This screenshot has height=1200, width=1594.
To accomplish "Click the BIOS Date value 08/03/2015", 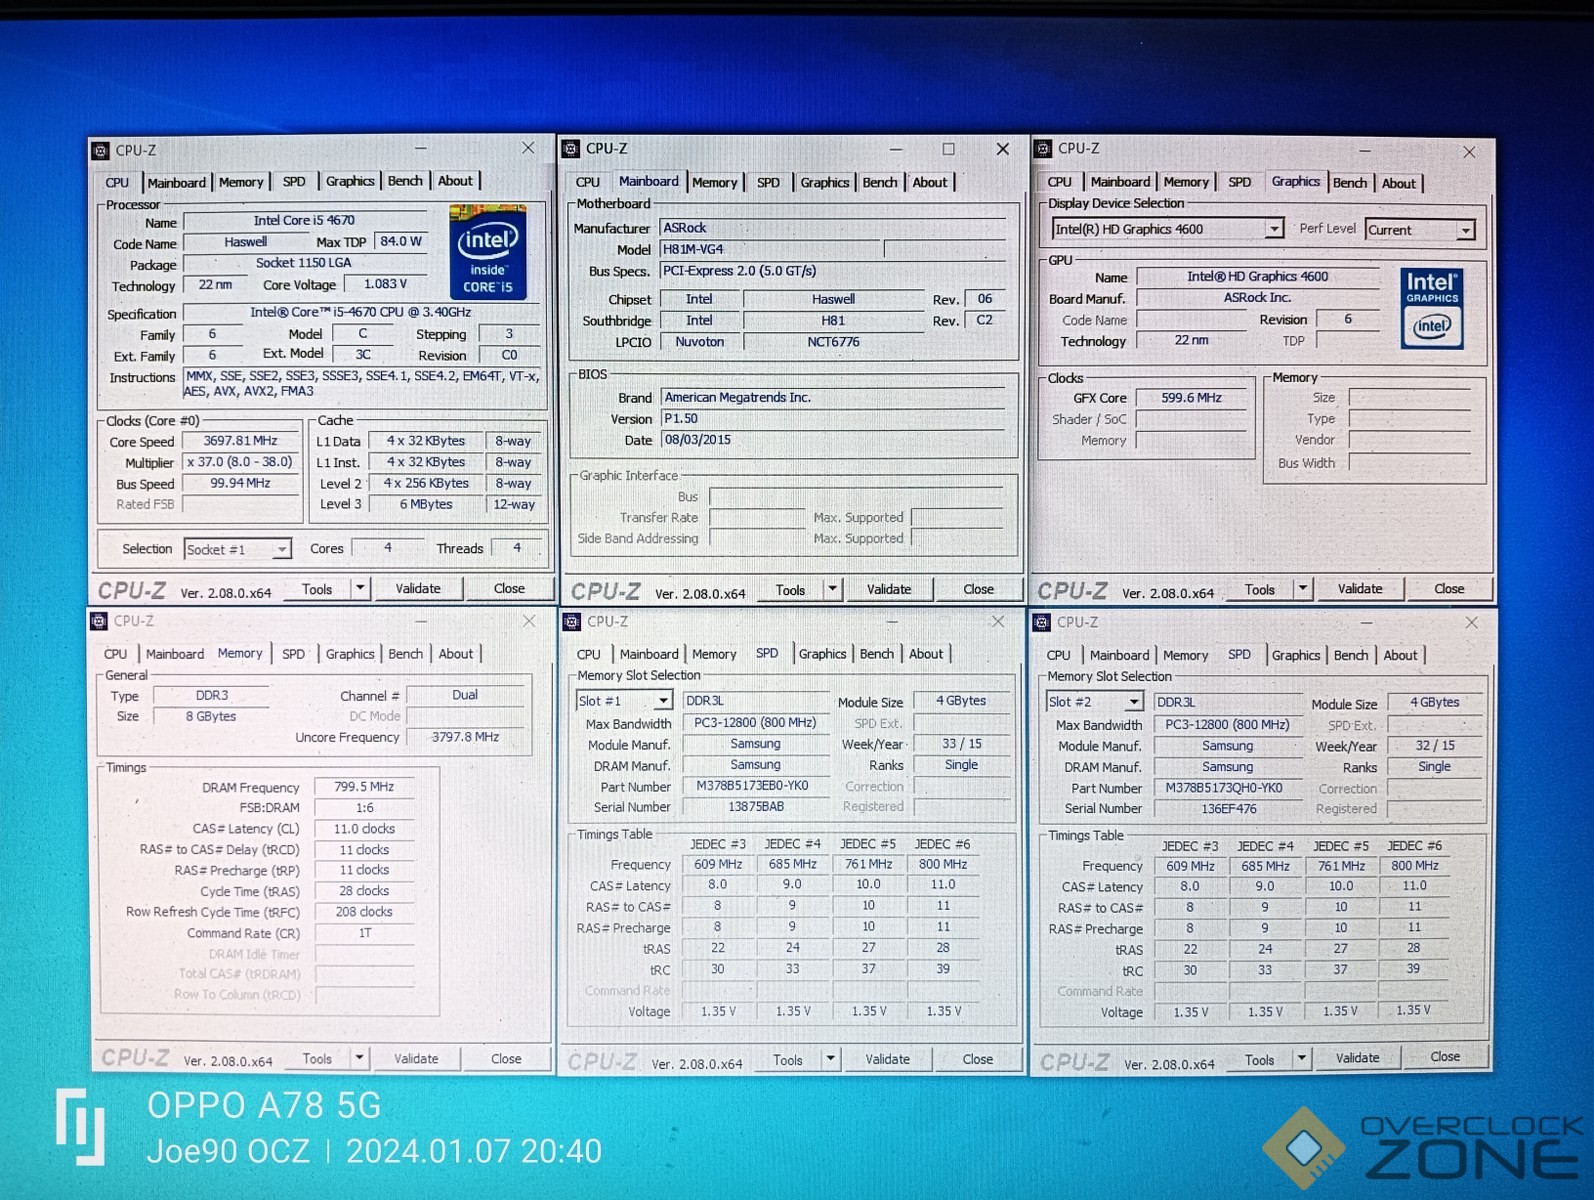I will coord(832,440).
